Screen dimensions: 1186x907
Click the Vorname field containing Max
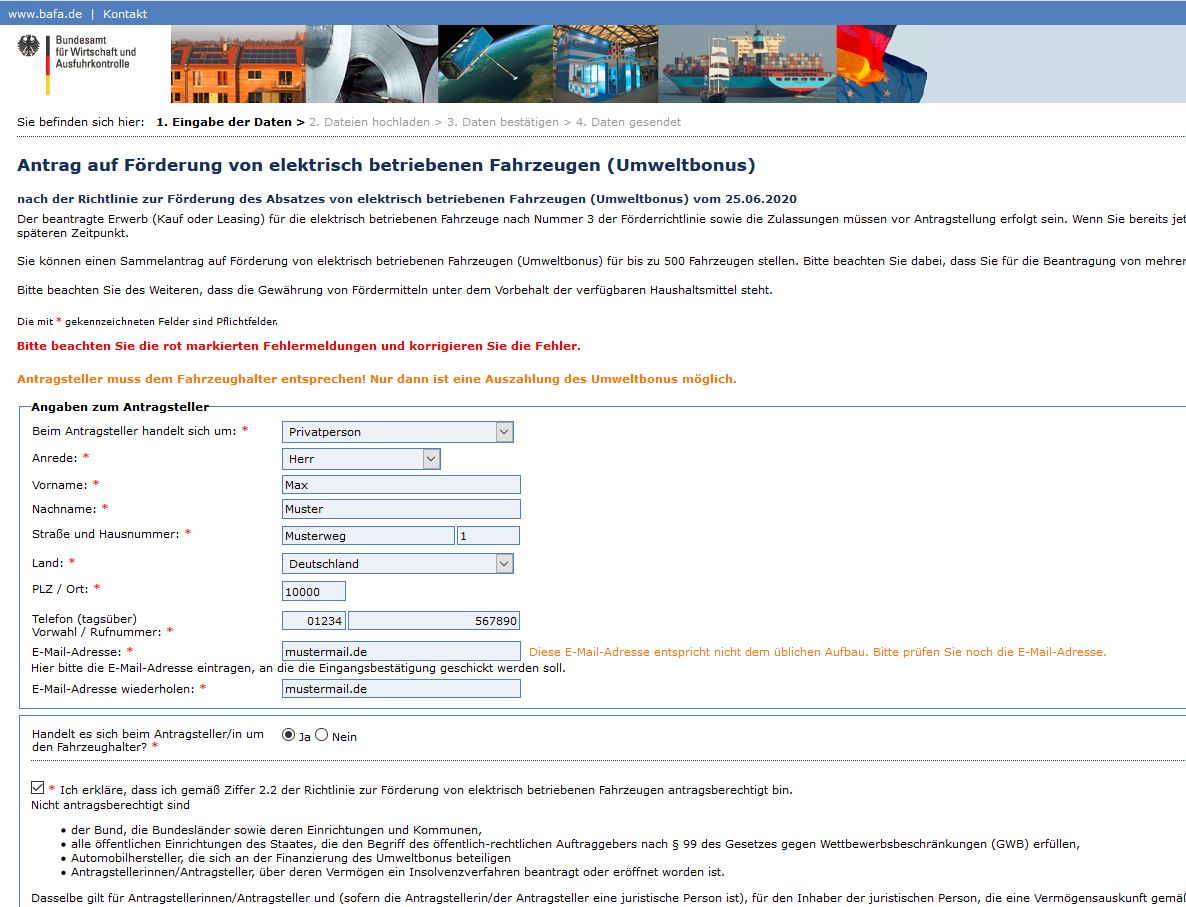pyautogui.click(x=401, y=485)
